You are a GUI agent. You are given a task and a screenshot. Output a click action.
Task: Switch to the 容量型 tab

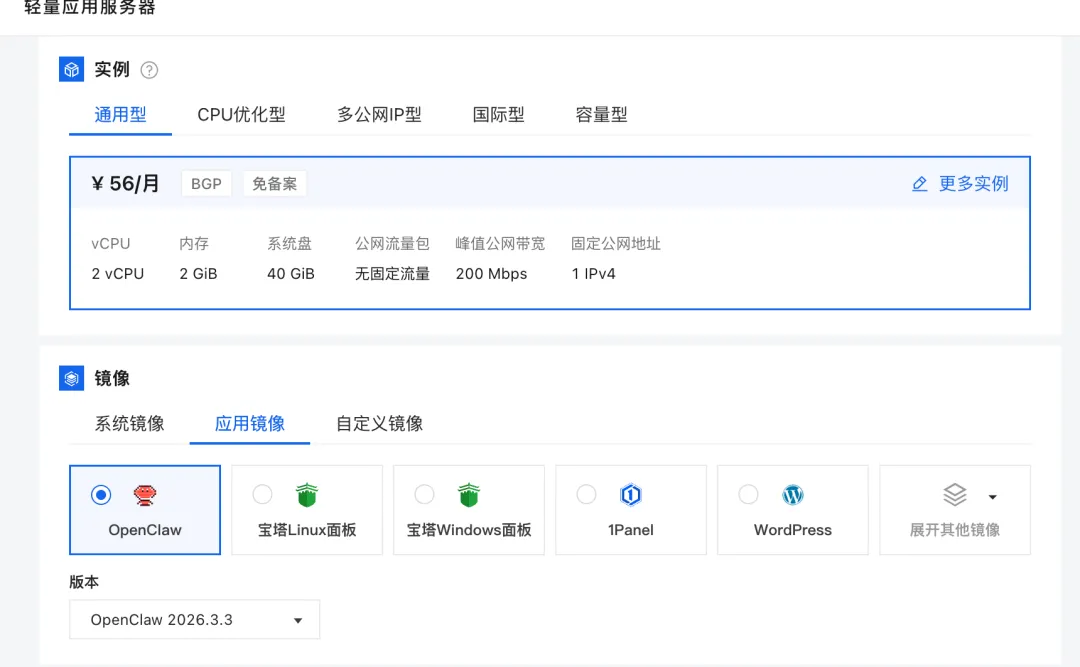click(601, 114)
